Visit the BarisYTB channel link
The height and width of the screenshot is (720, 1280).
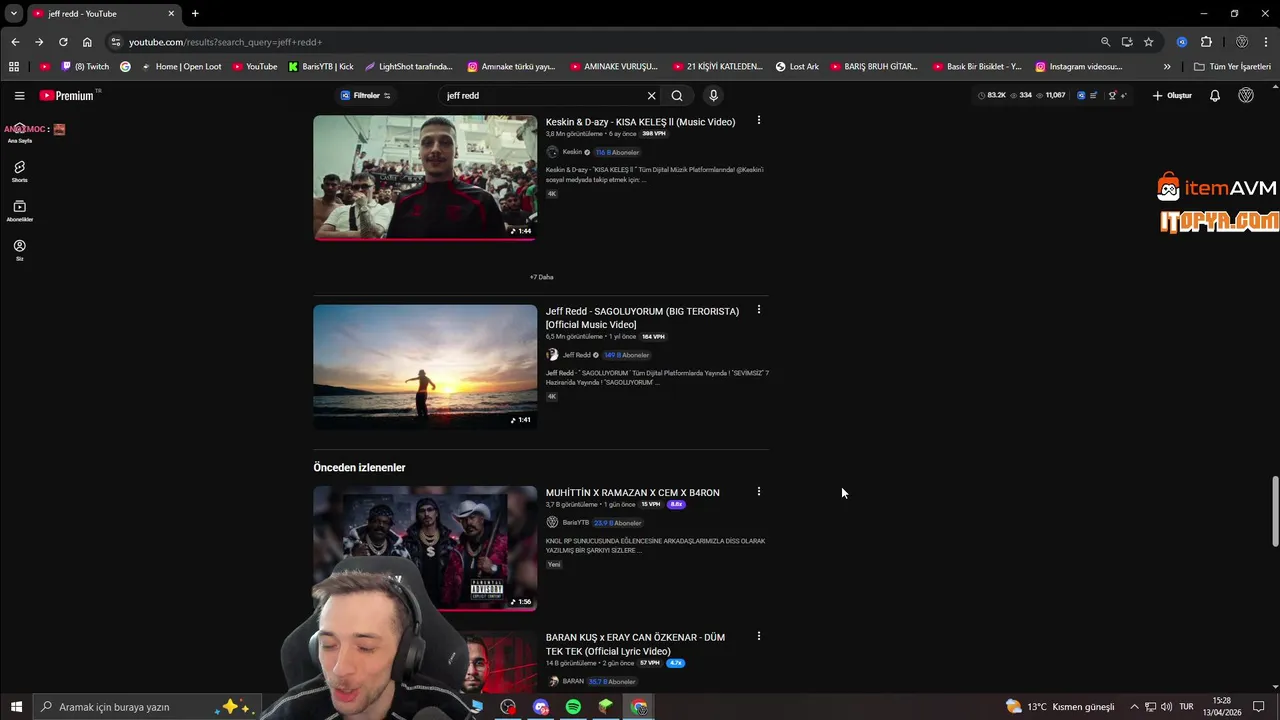tap(575, 523)
